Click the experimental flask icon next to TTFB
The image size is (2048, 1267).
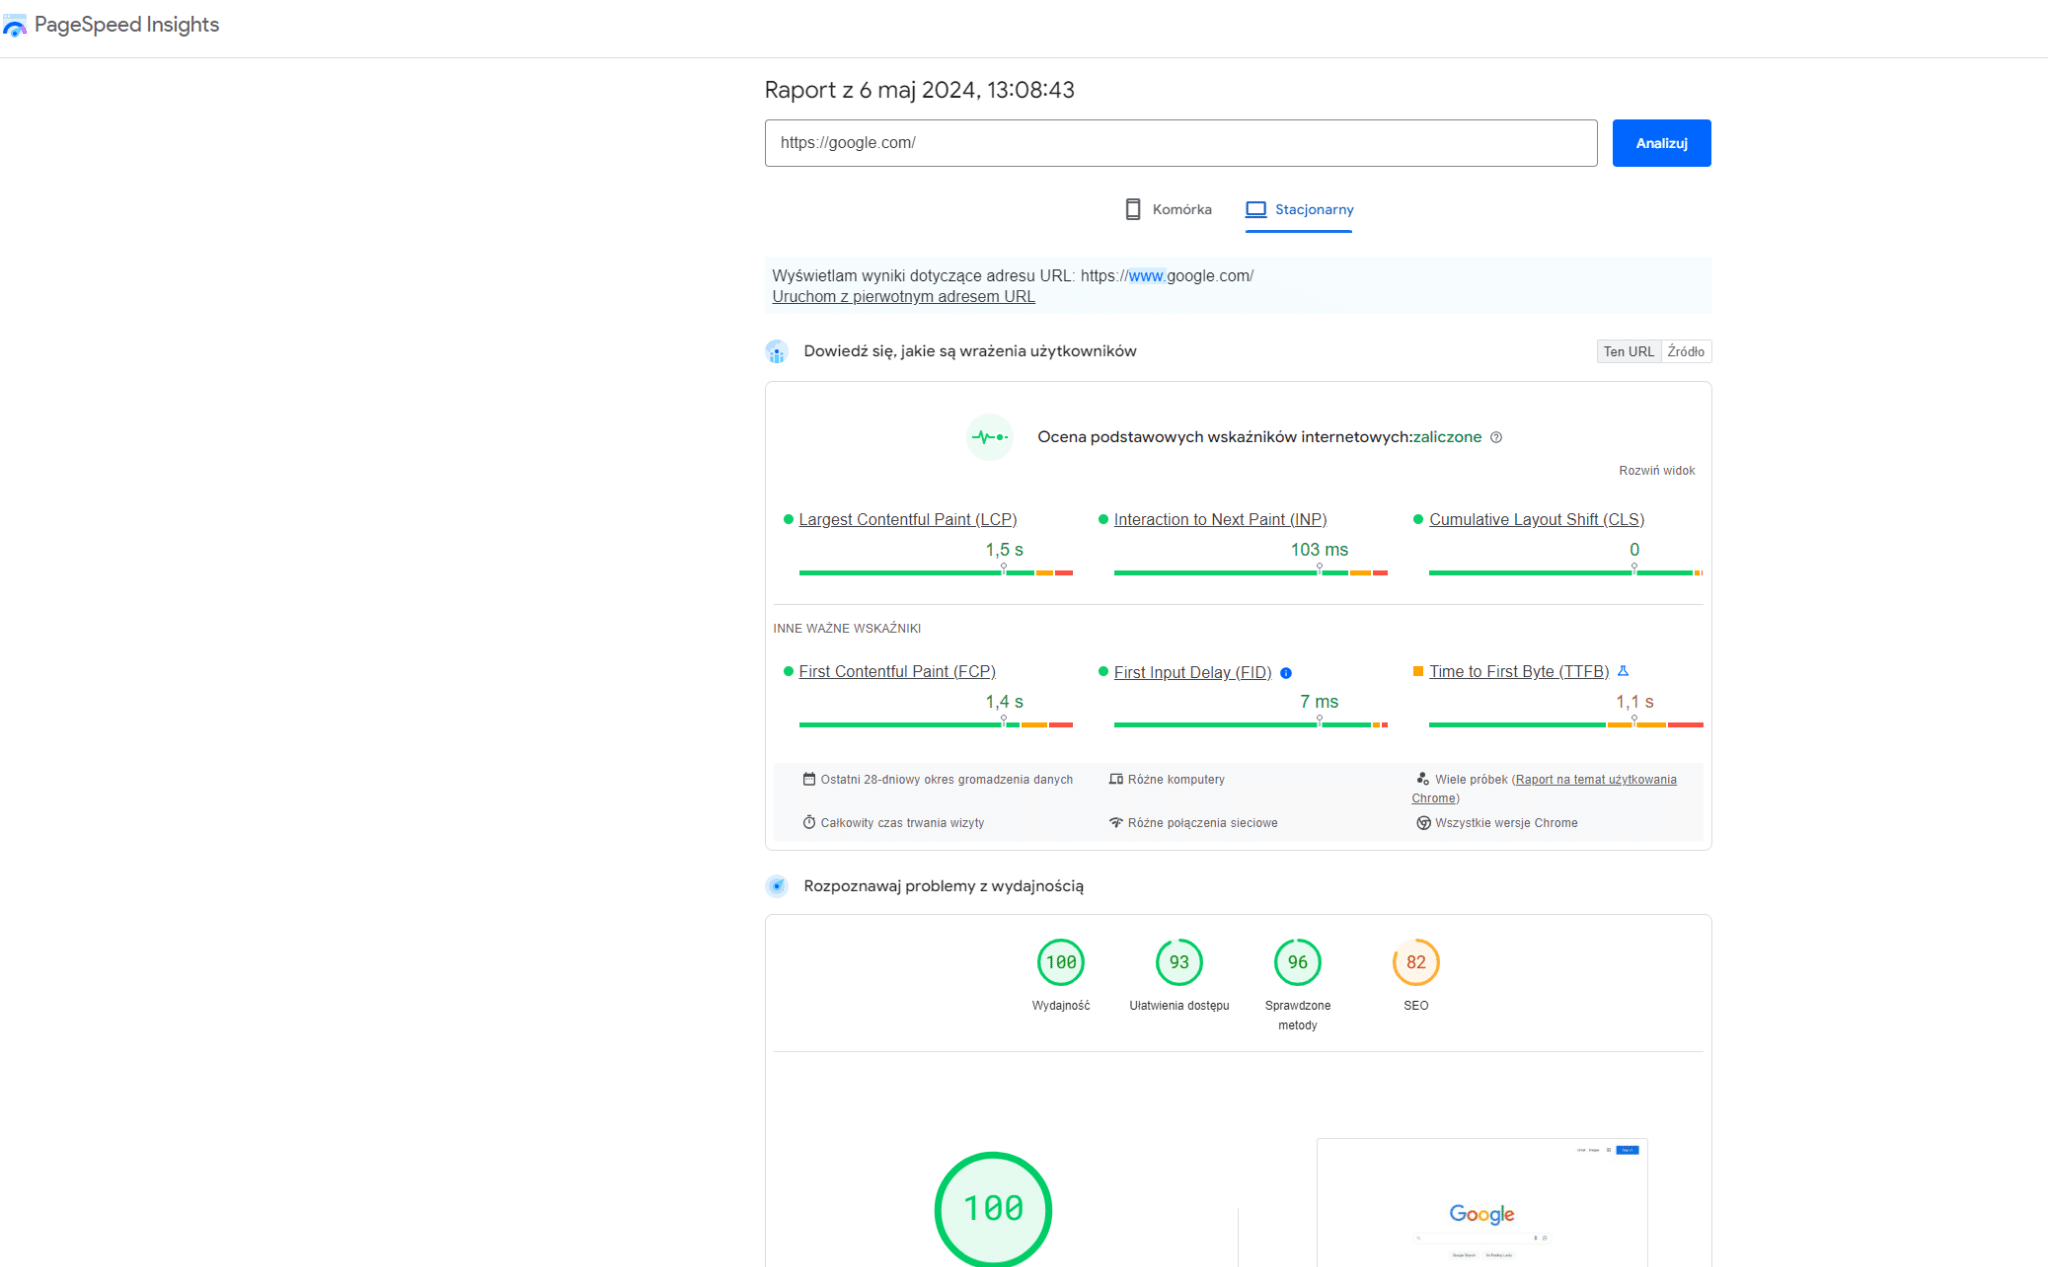point(1623,671)
